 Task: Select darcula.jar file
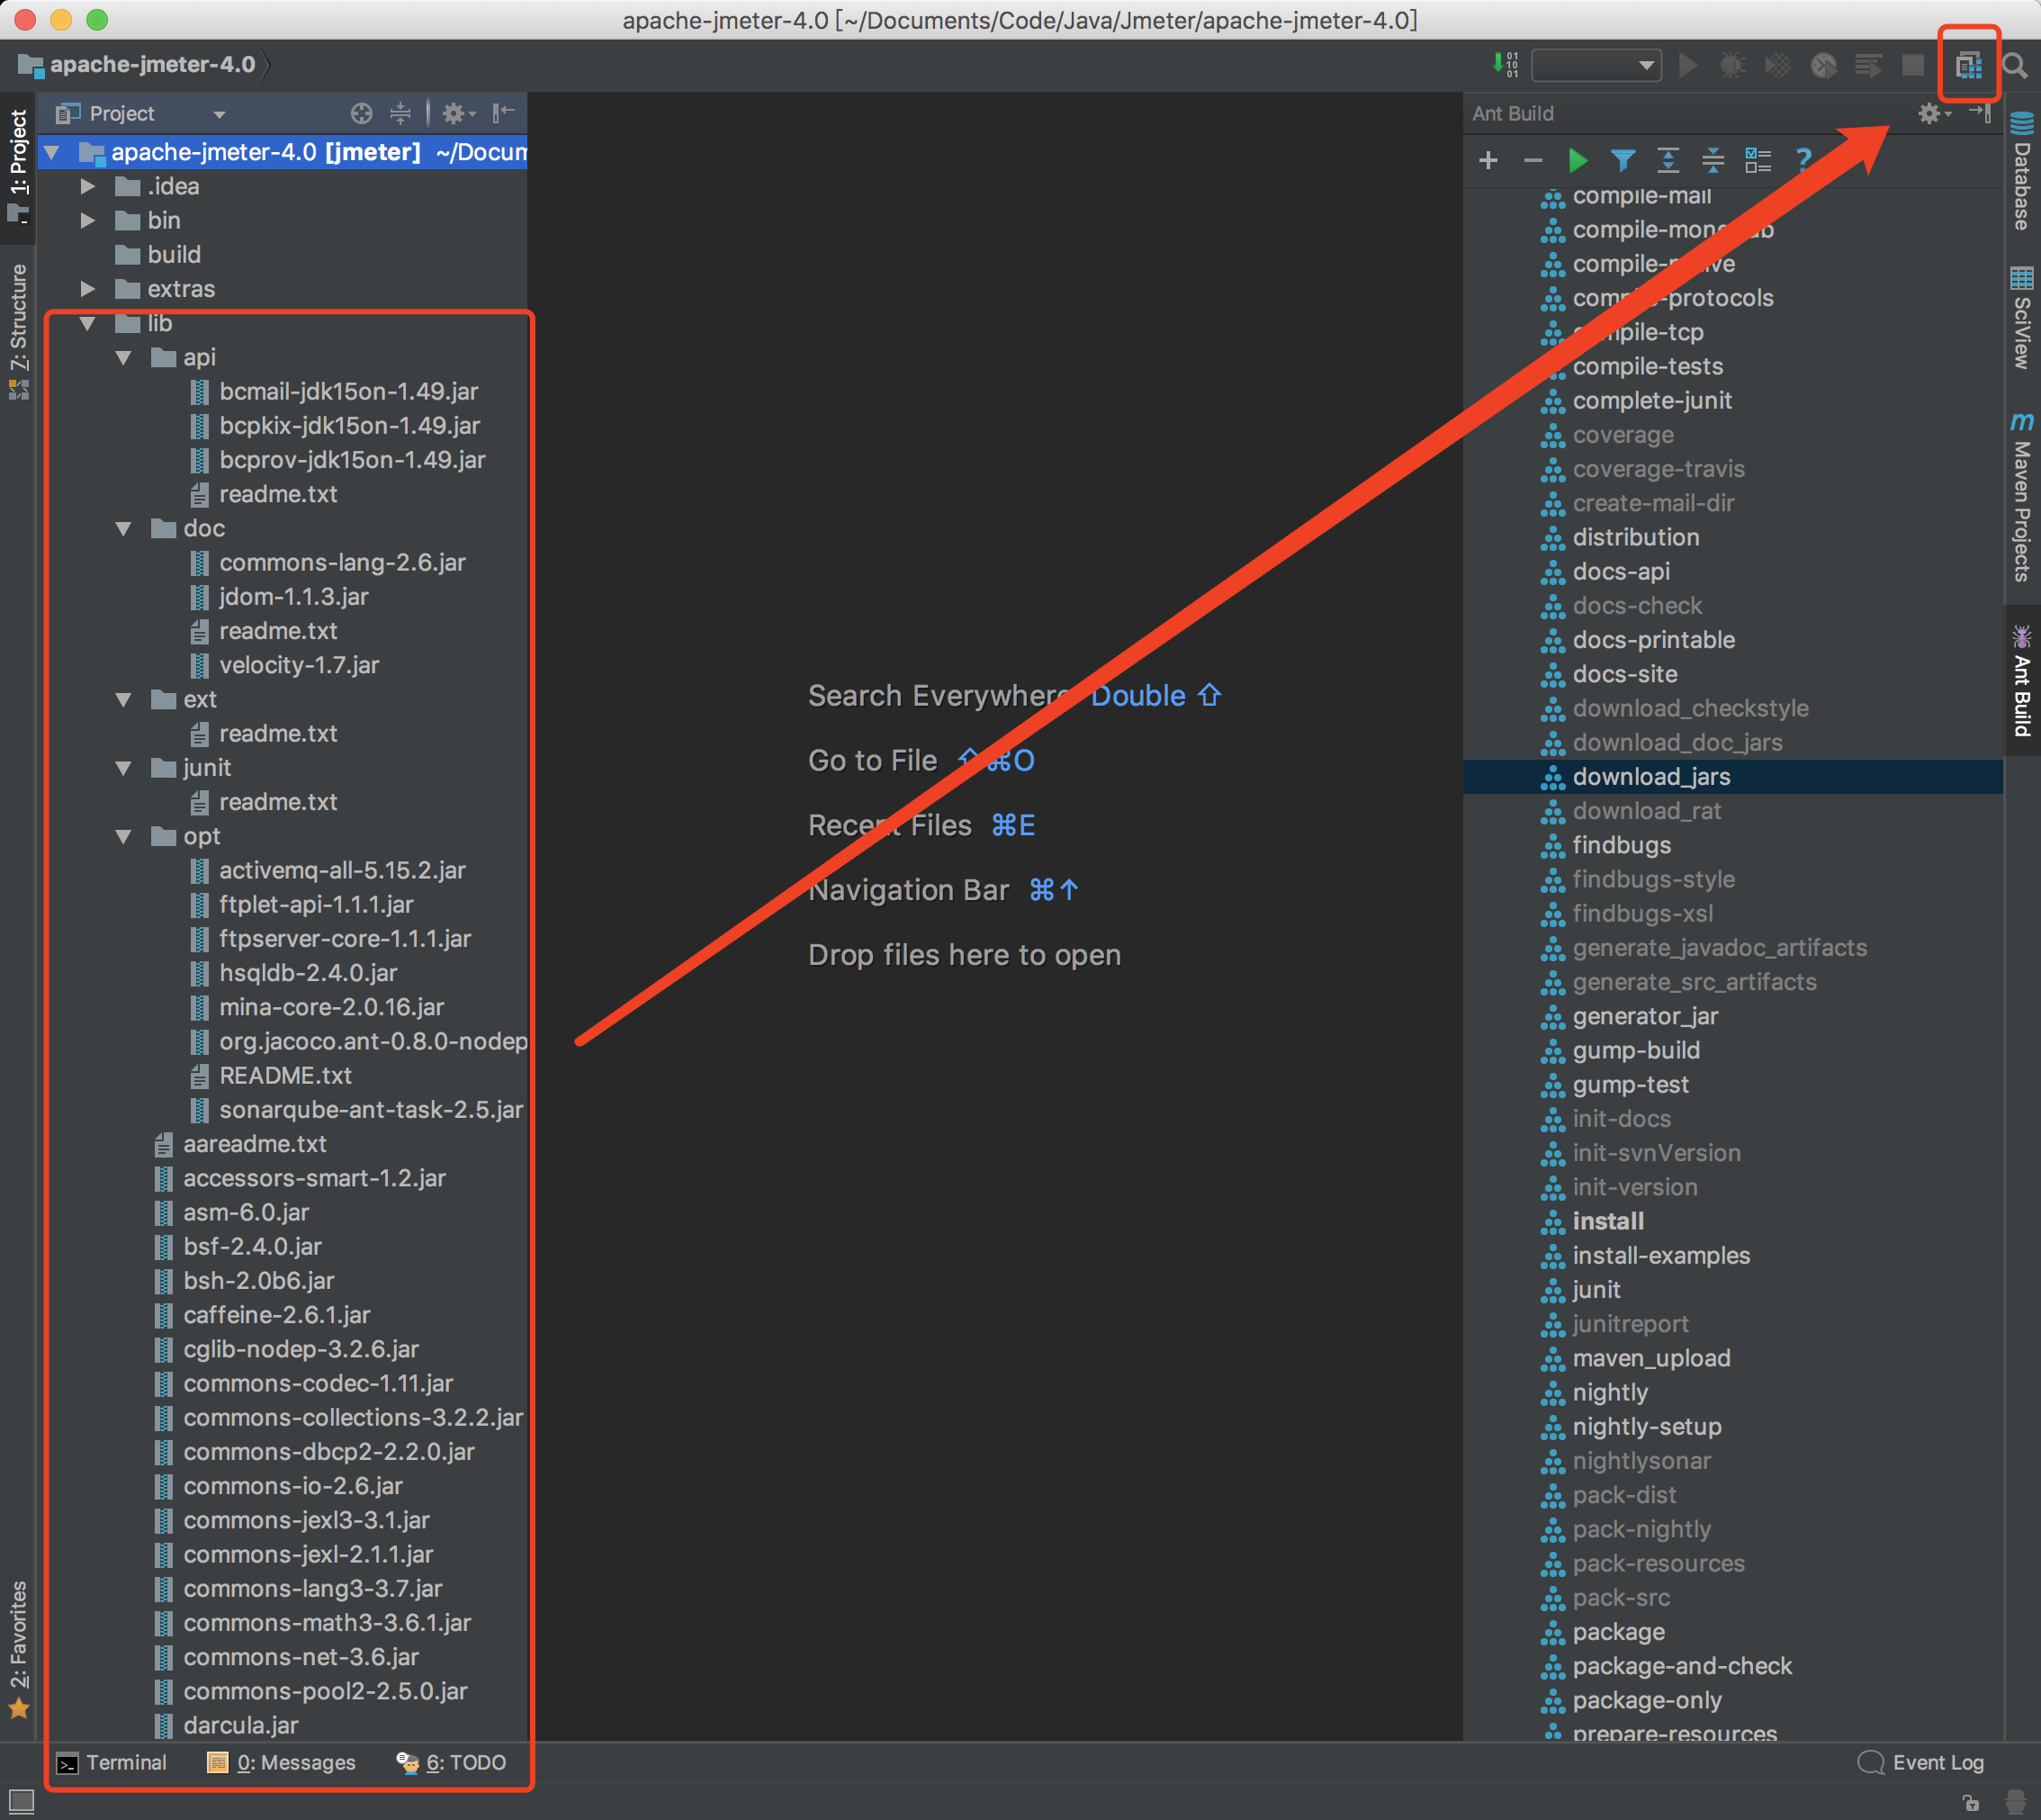240,1726
